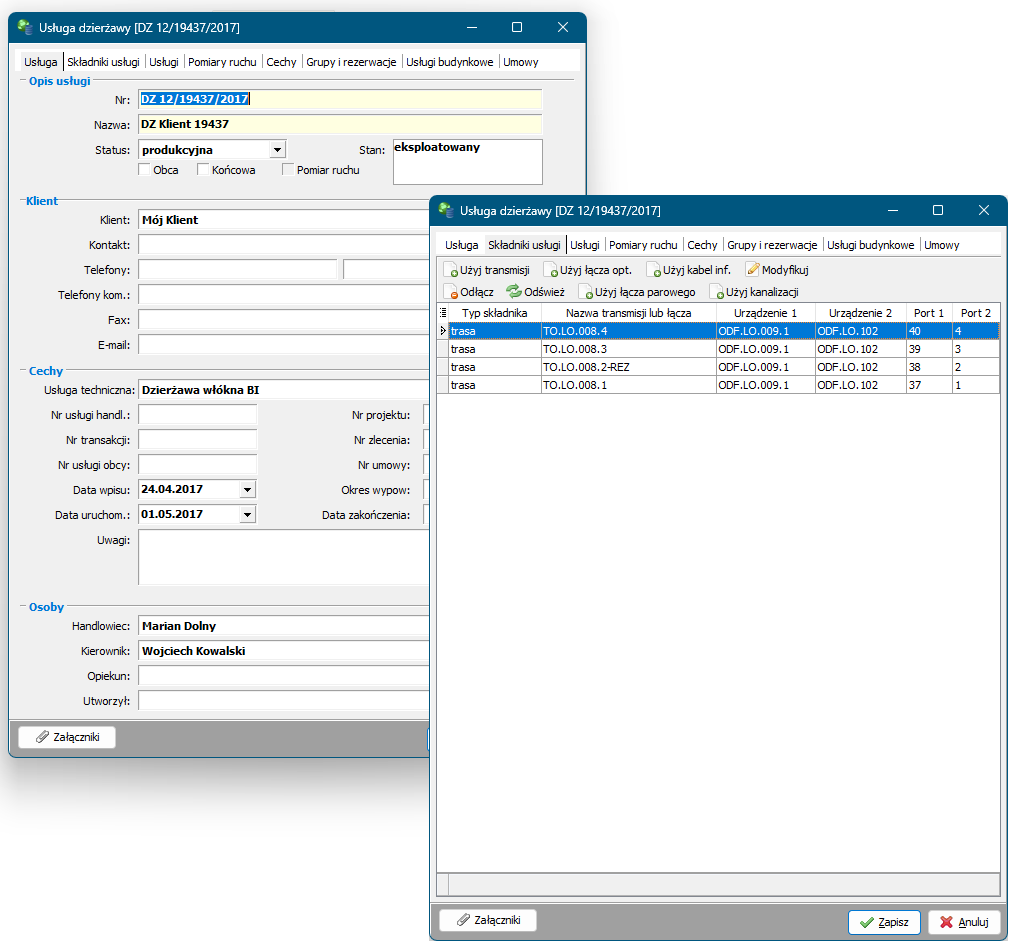Click the Port 1 column header
Viewport: 1020px width, 952px height.
point(929,313)
